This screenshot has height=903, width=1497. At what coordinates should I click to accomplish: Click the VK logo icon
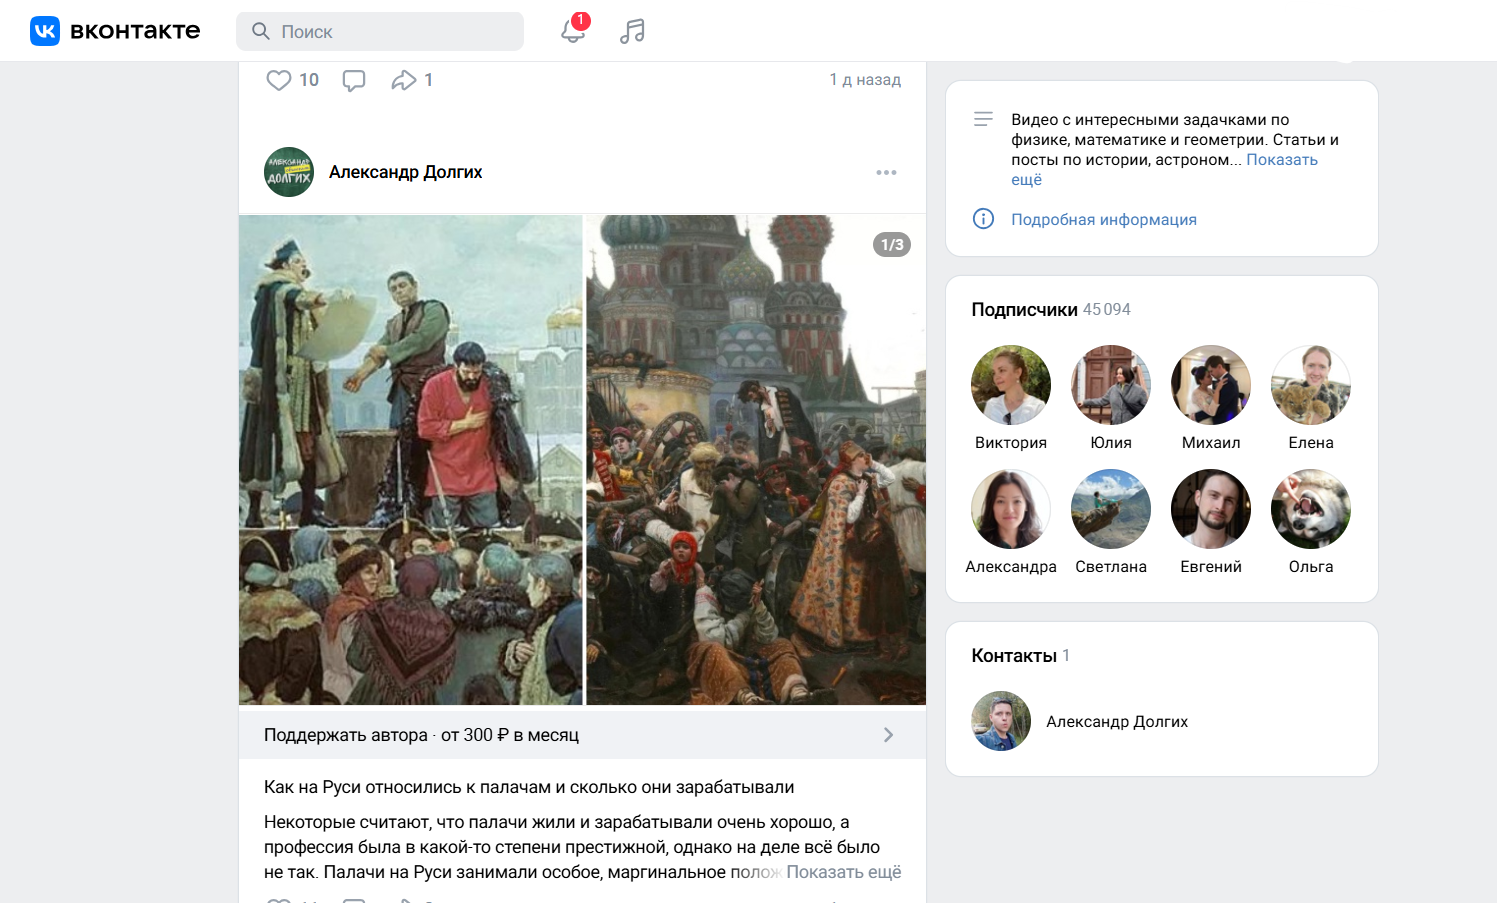coord(45,31)
